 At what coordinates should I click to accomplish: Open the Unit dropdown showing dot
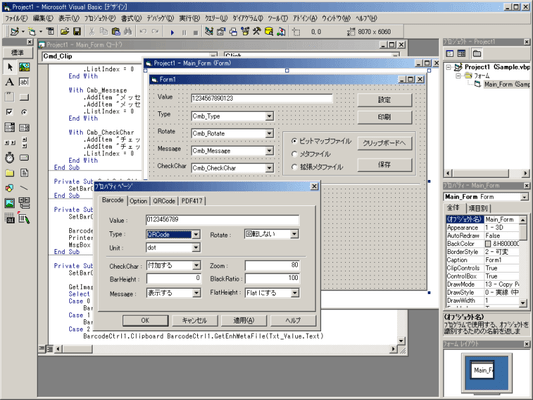(x=196, y=248)
